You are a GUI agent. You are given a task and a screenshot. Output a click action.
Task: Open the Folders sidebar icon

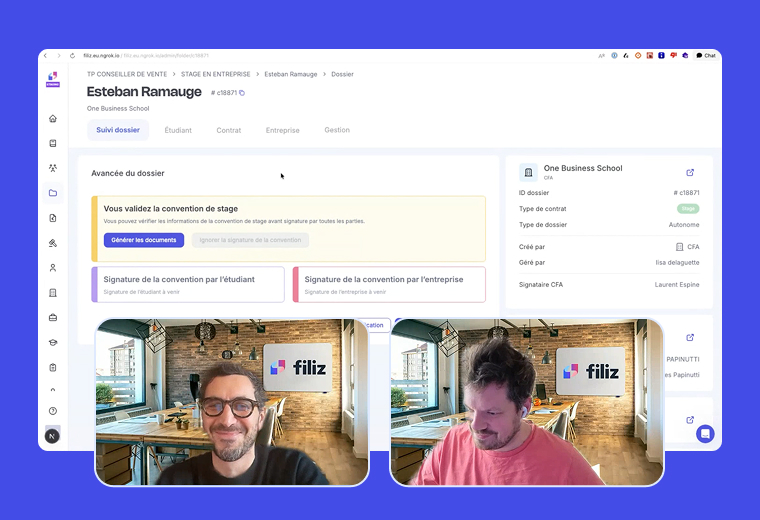pyautogui.click(x=53, y=193)
